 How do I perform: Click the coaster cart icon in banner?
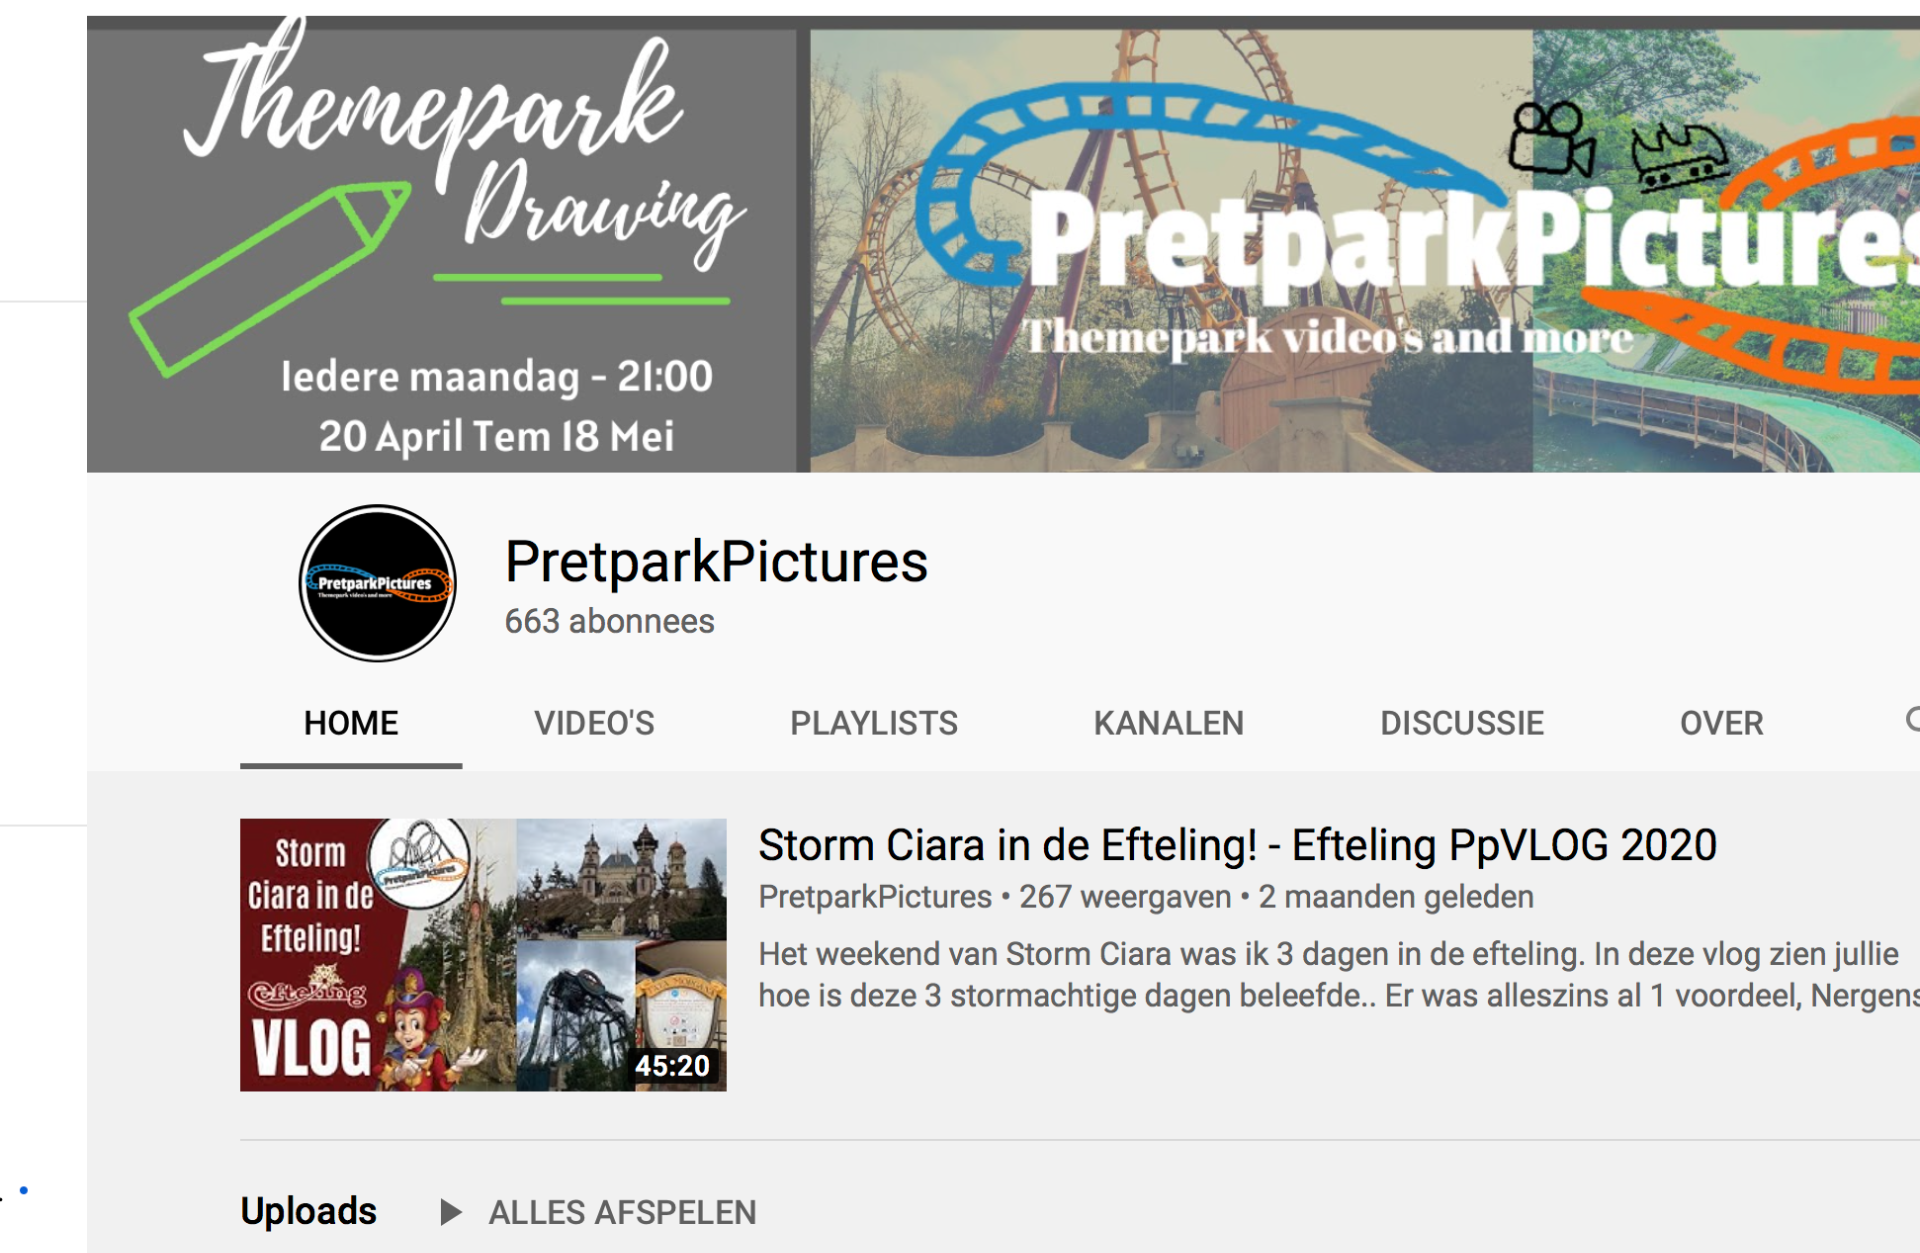coord(1678,156)
